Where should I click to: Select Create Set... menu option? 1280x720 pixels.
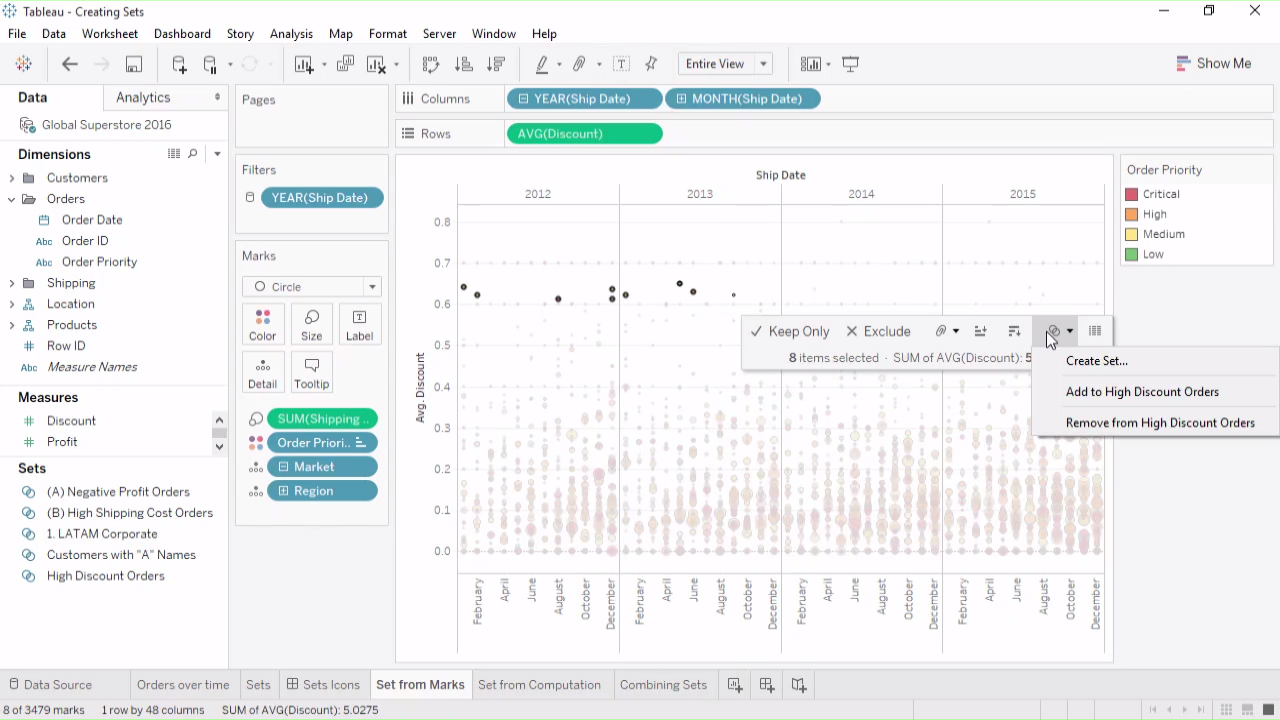click(1096, 361)
